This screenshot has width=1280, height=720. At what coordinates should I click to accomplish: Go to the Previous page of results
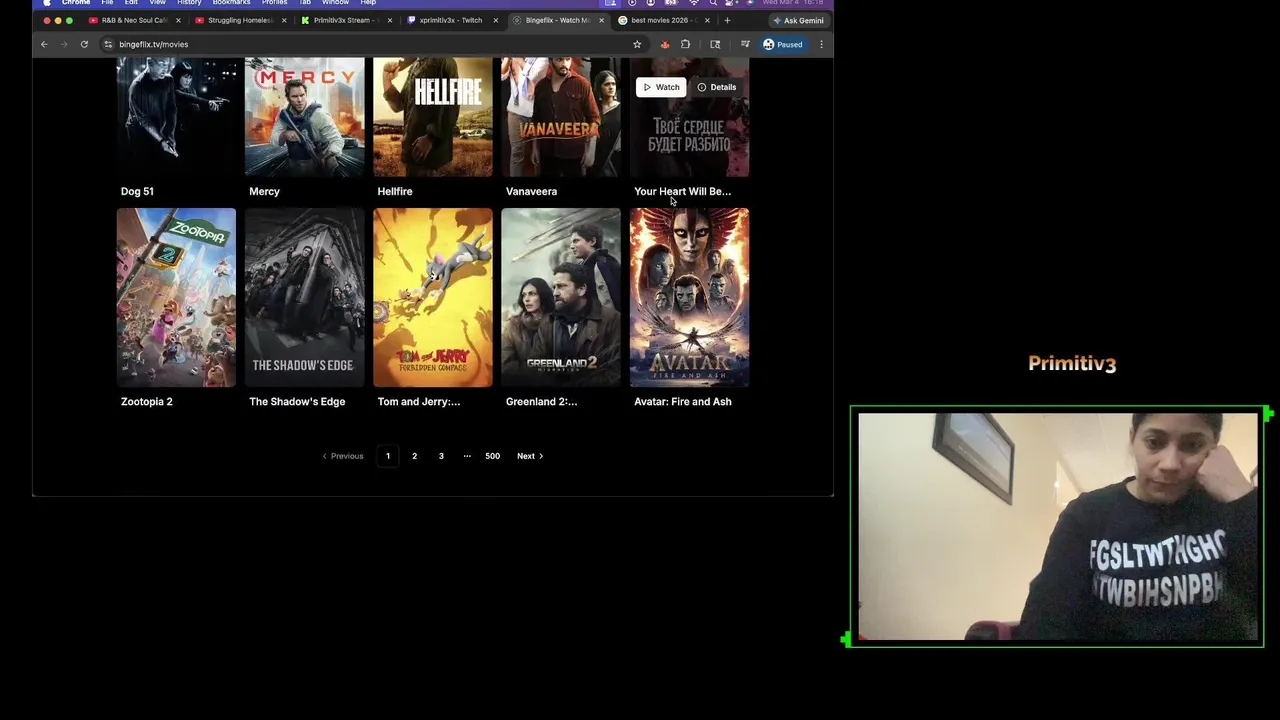click(342, 456)
